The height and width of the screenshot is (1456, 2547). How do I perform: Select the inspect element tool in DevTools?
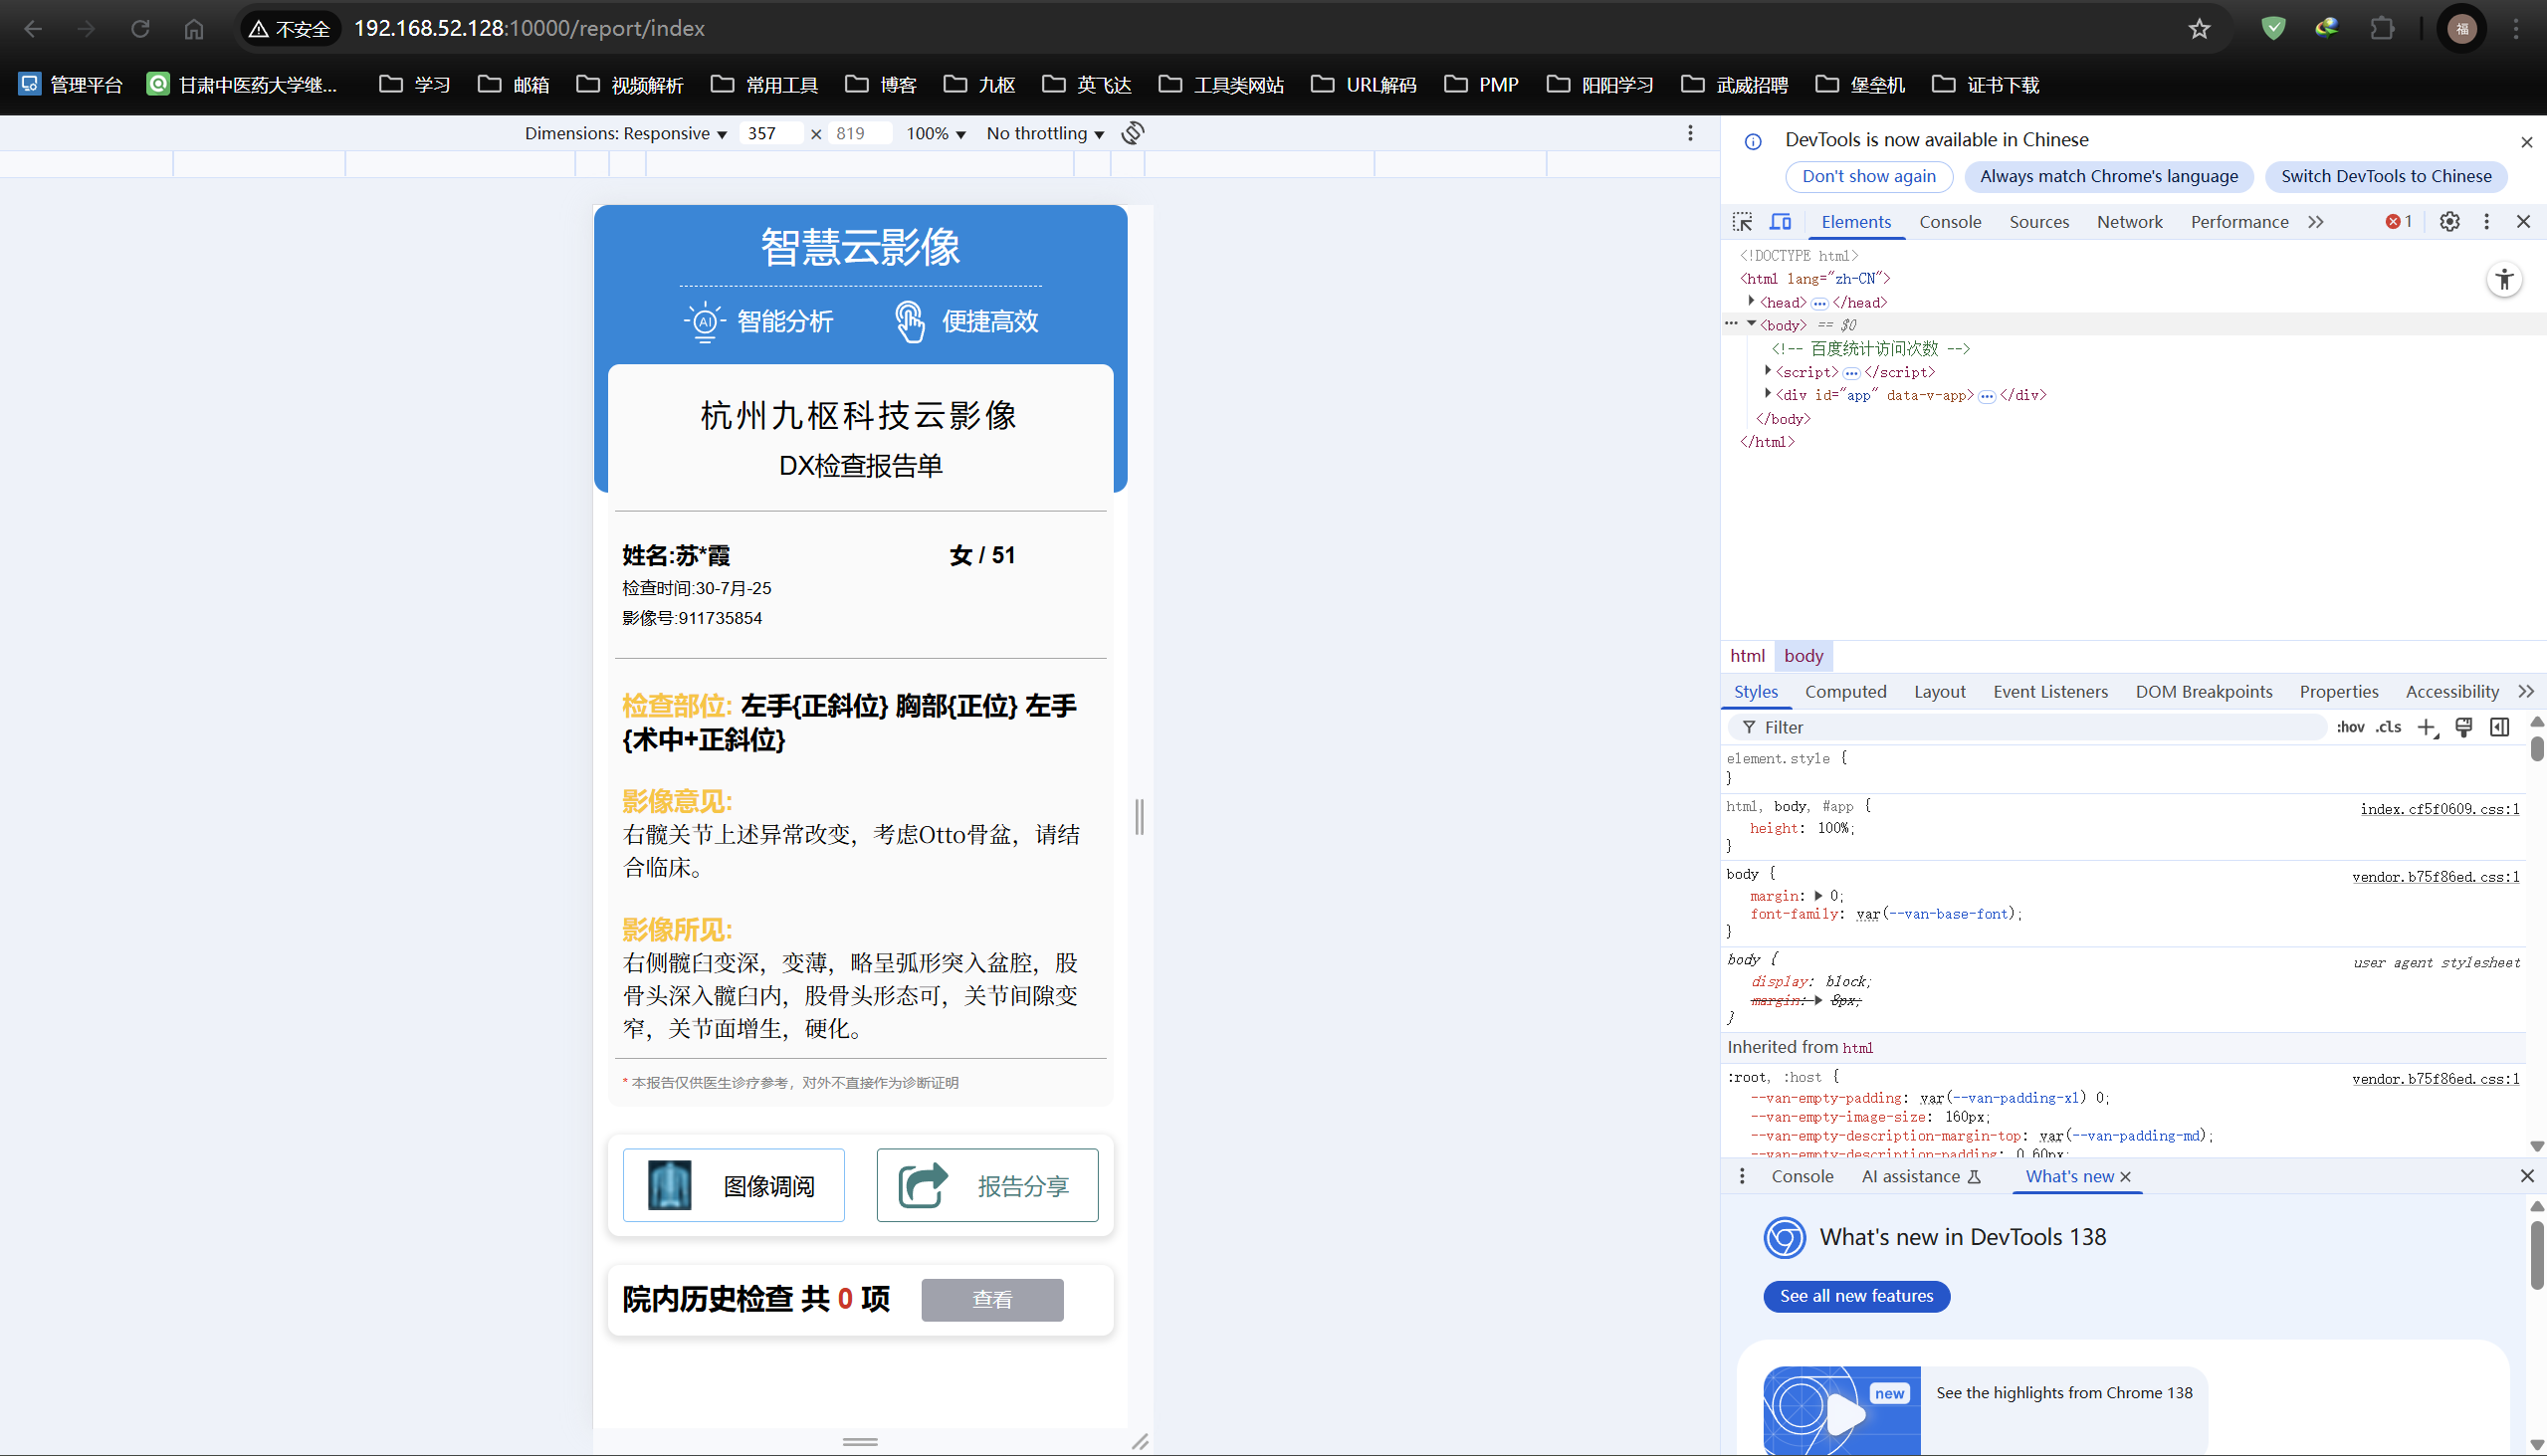1743,221
